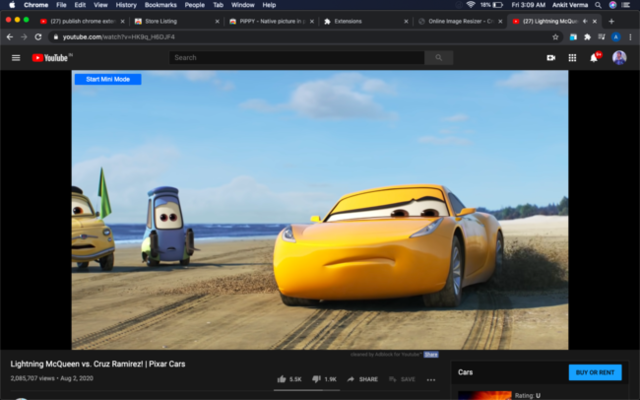Open more actions three-dot menu under video
The height and width of the screenshot is (400, 640).
(431, 379)
